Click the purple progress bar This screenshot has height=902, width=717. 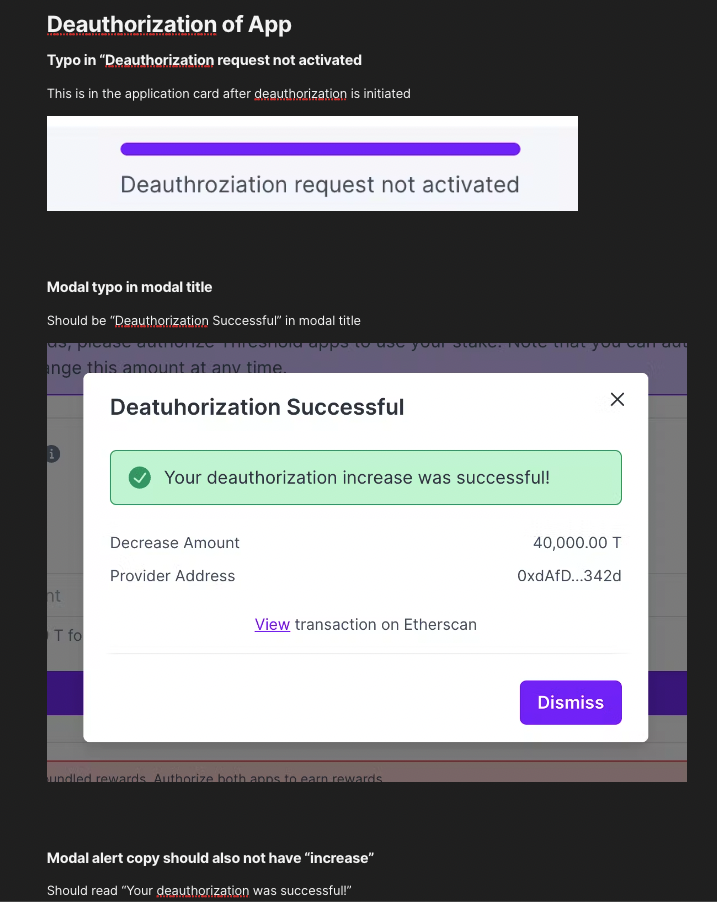[x=320, y=148]
